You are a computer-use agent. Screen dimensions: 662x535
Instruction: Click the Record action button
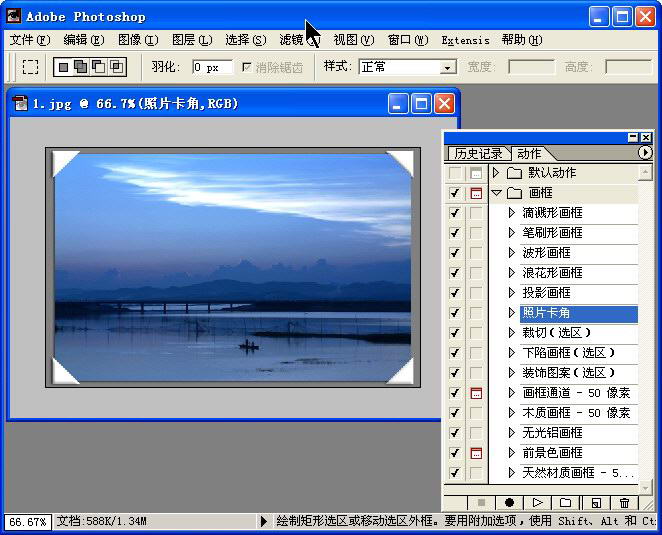click(x=509, y=503)
